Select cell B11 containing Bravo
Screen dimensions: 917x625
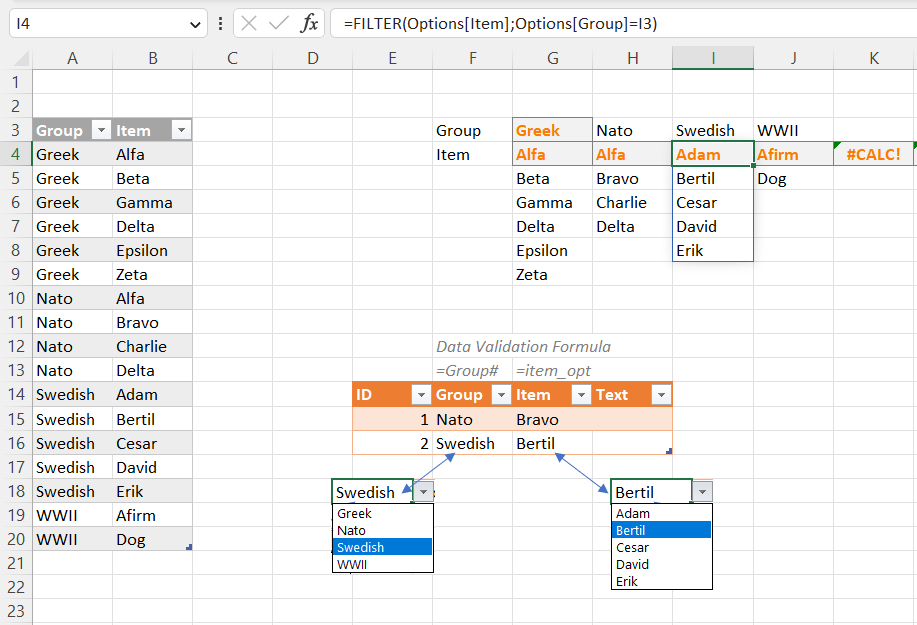click(x=153, y=322)
